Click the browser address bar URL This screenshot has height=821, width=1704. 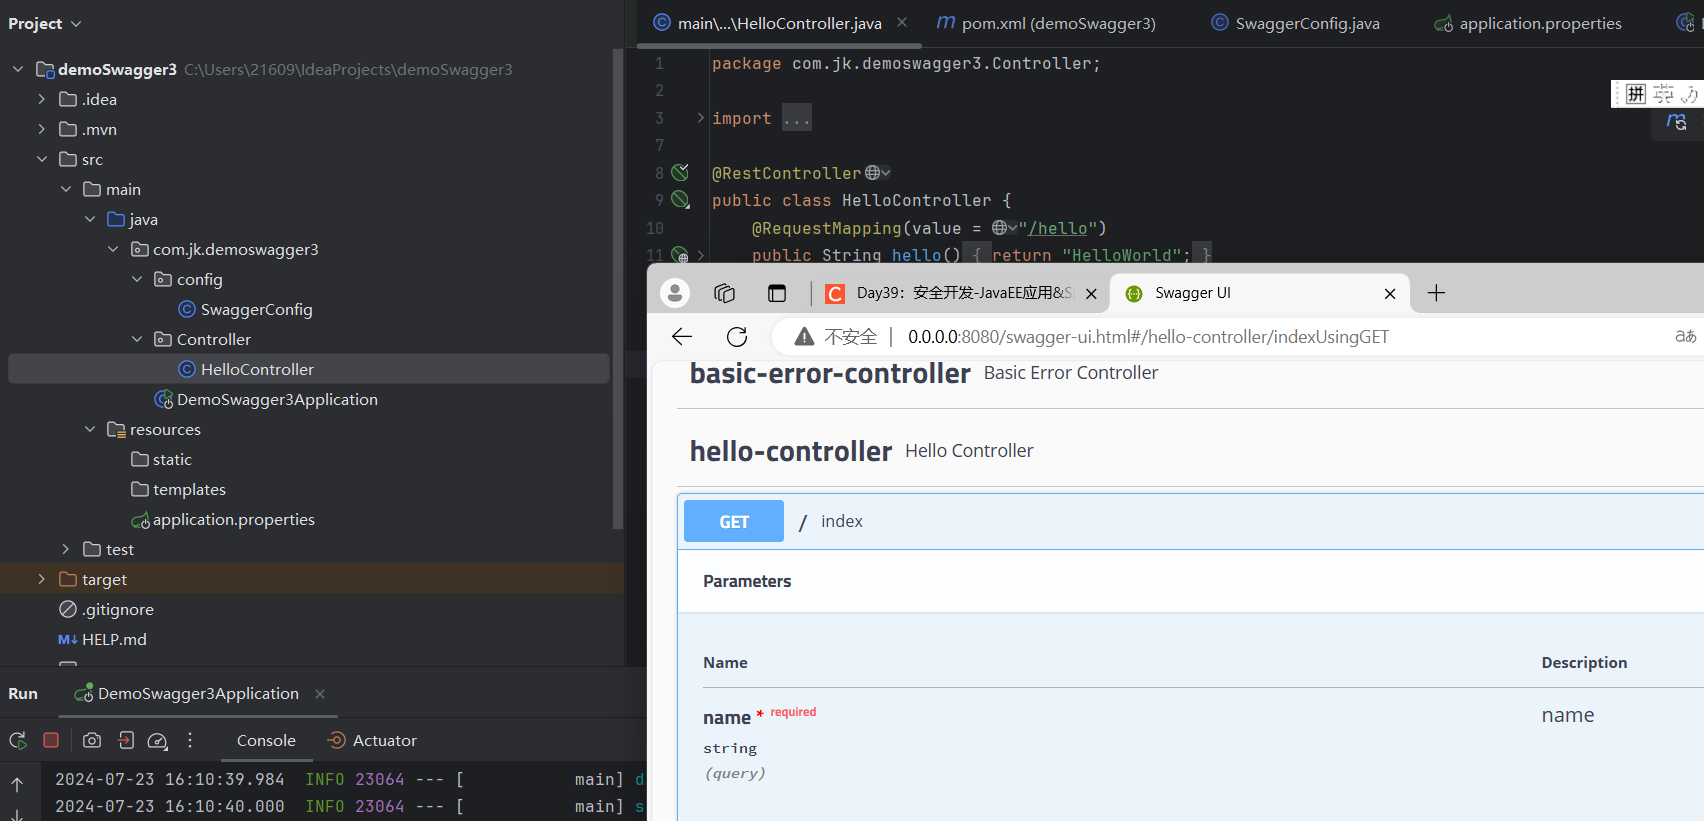1148,337
